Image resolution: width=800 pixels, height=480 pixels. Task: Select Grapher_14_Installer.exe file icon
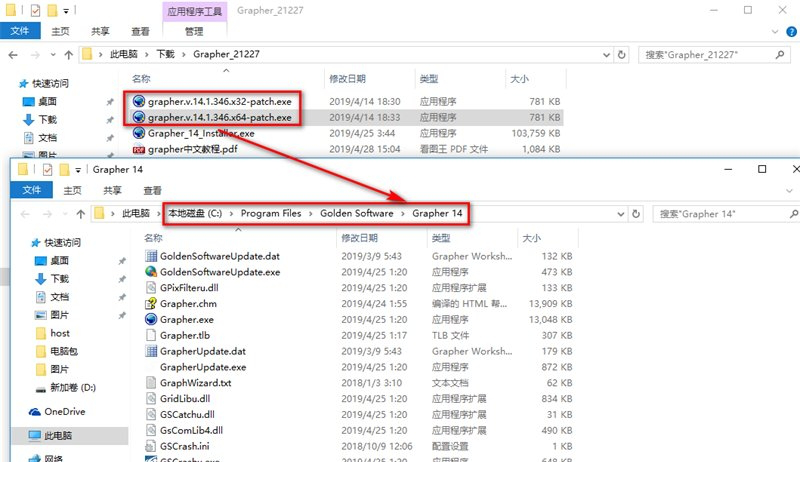pyautogui.click(x=138, y=133)
